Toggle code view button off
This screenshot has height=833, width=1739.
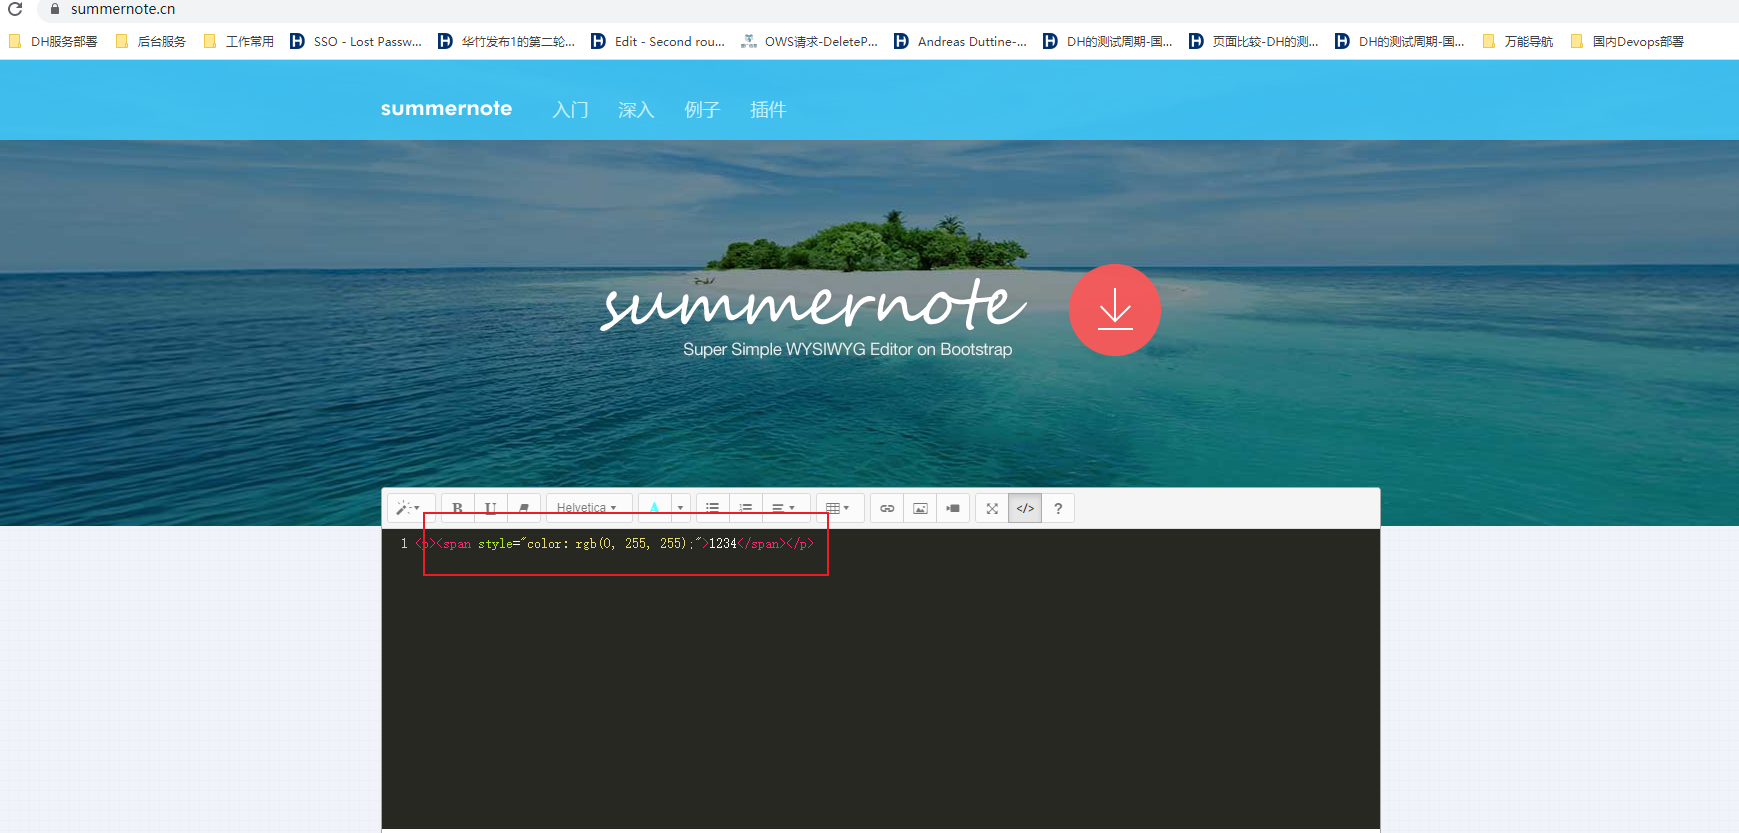pyautogui.click(x=1025, y=508)
